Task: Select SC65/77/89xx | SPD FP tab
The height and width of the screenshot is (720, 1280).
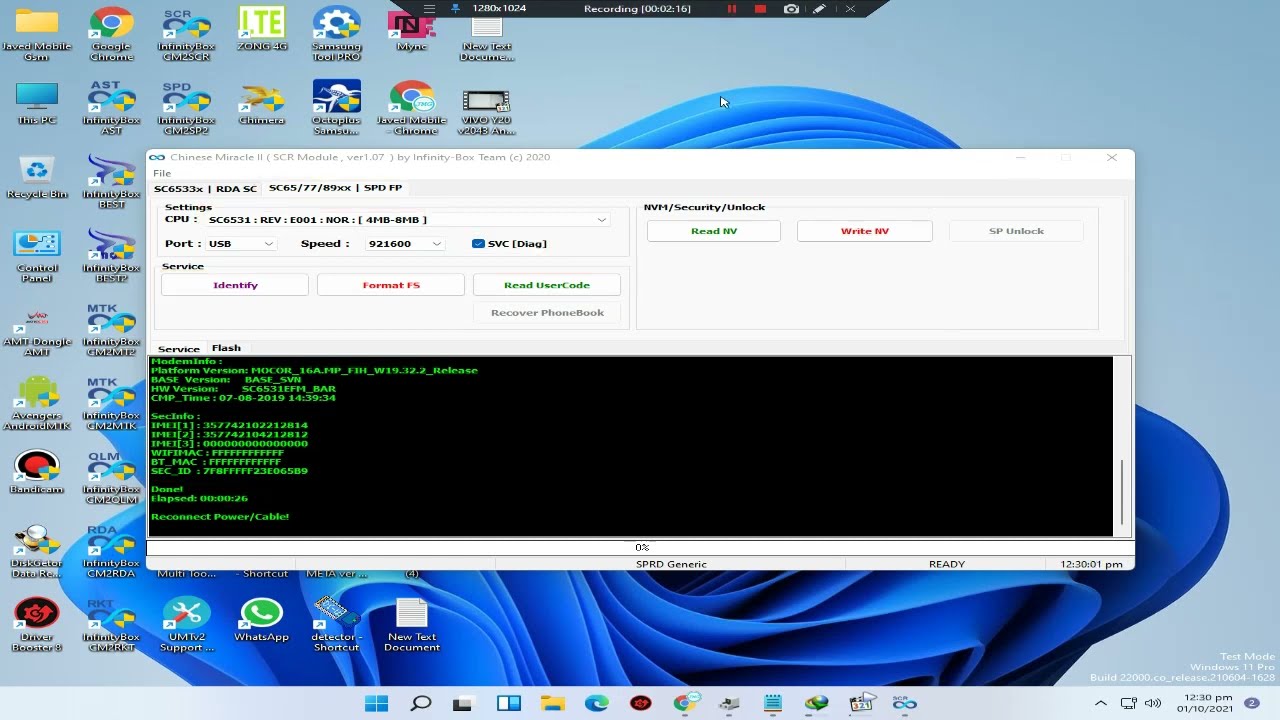Action: 335,188
